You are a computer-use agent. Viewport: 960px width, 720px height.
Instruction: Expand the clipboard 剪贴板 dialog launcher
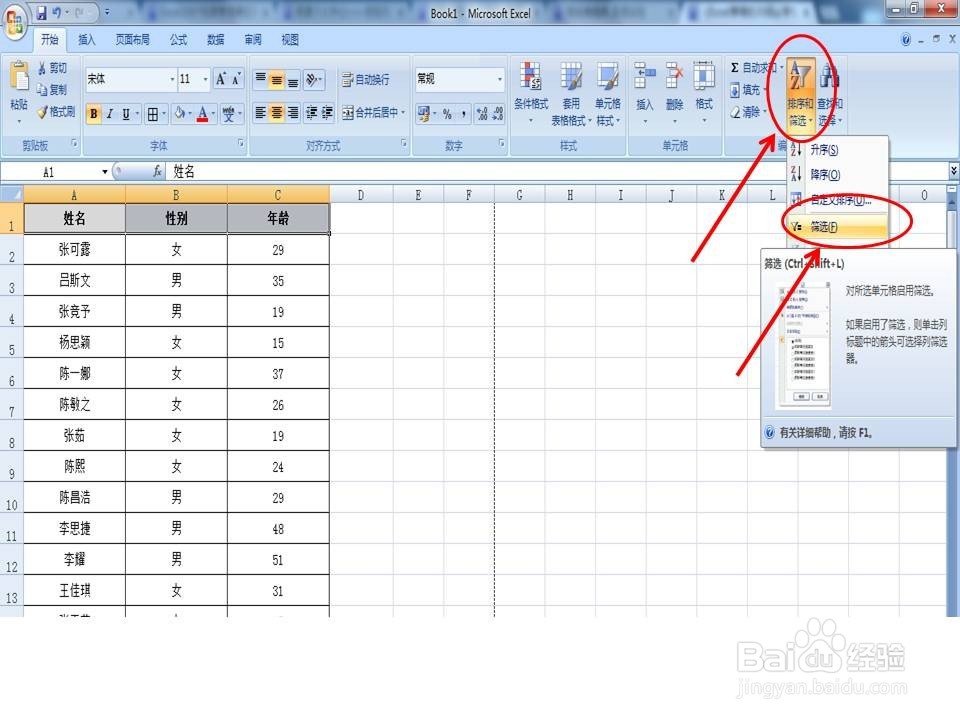[74, 144]
